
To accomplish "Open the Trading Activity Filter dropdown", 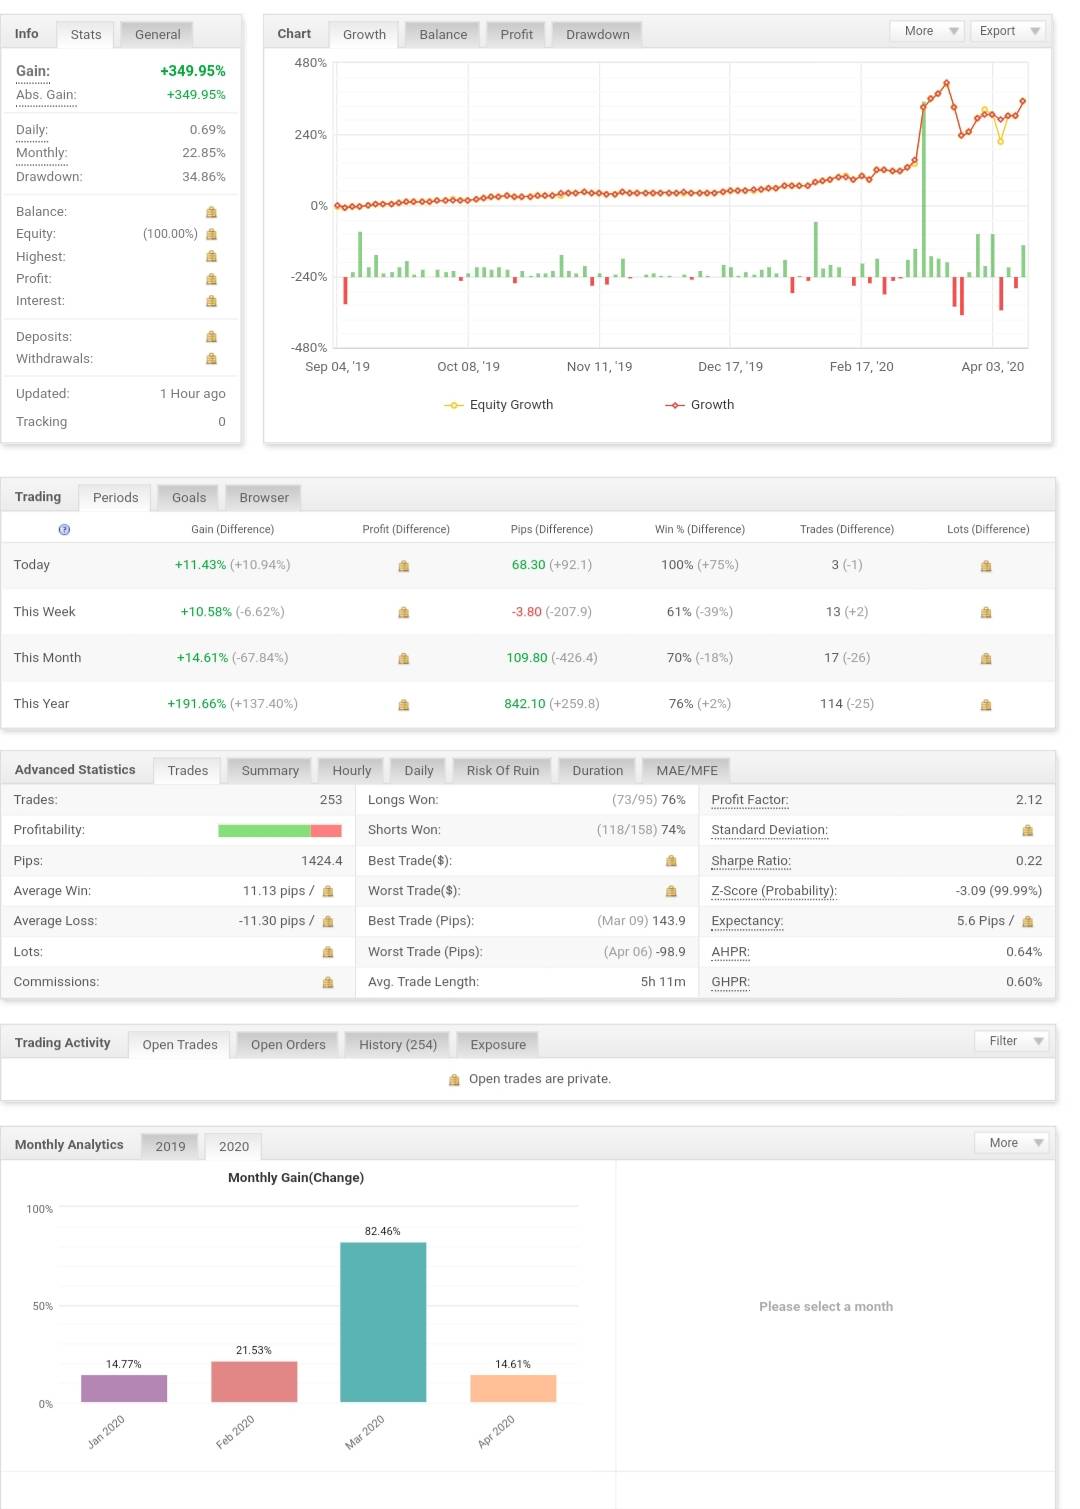I will [x=1012, y=1041].
